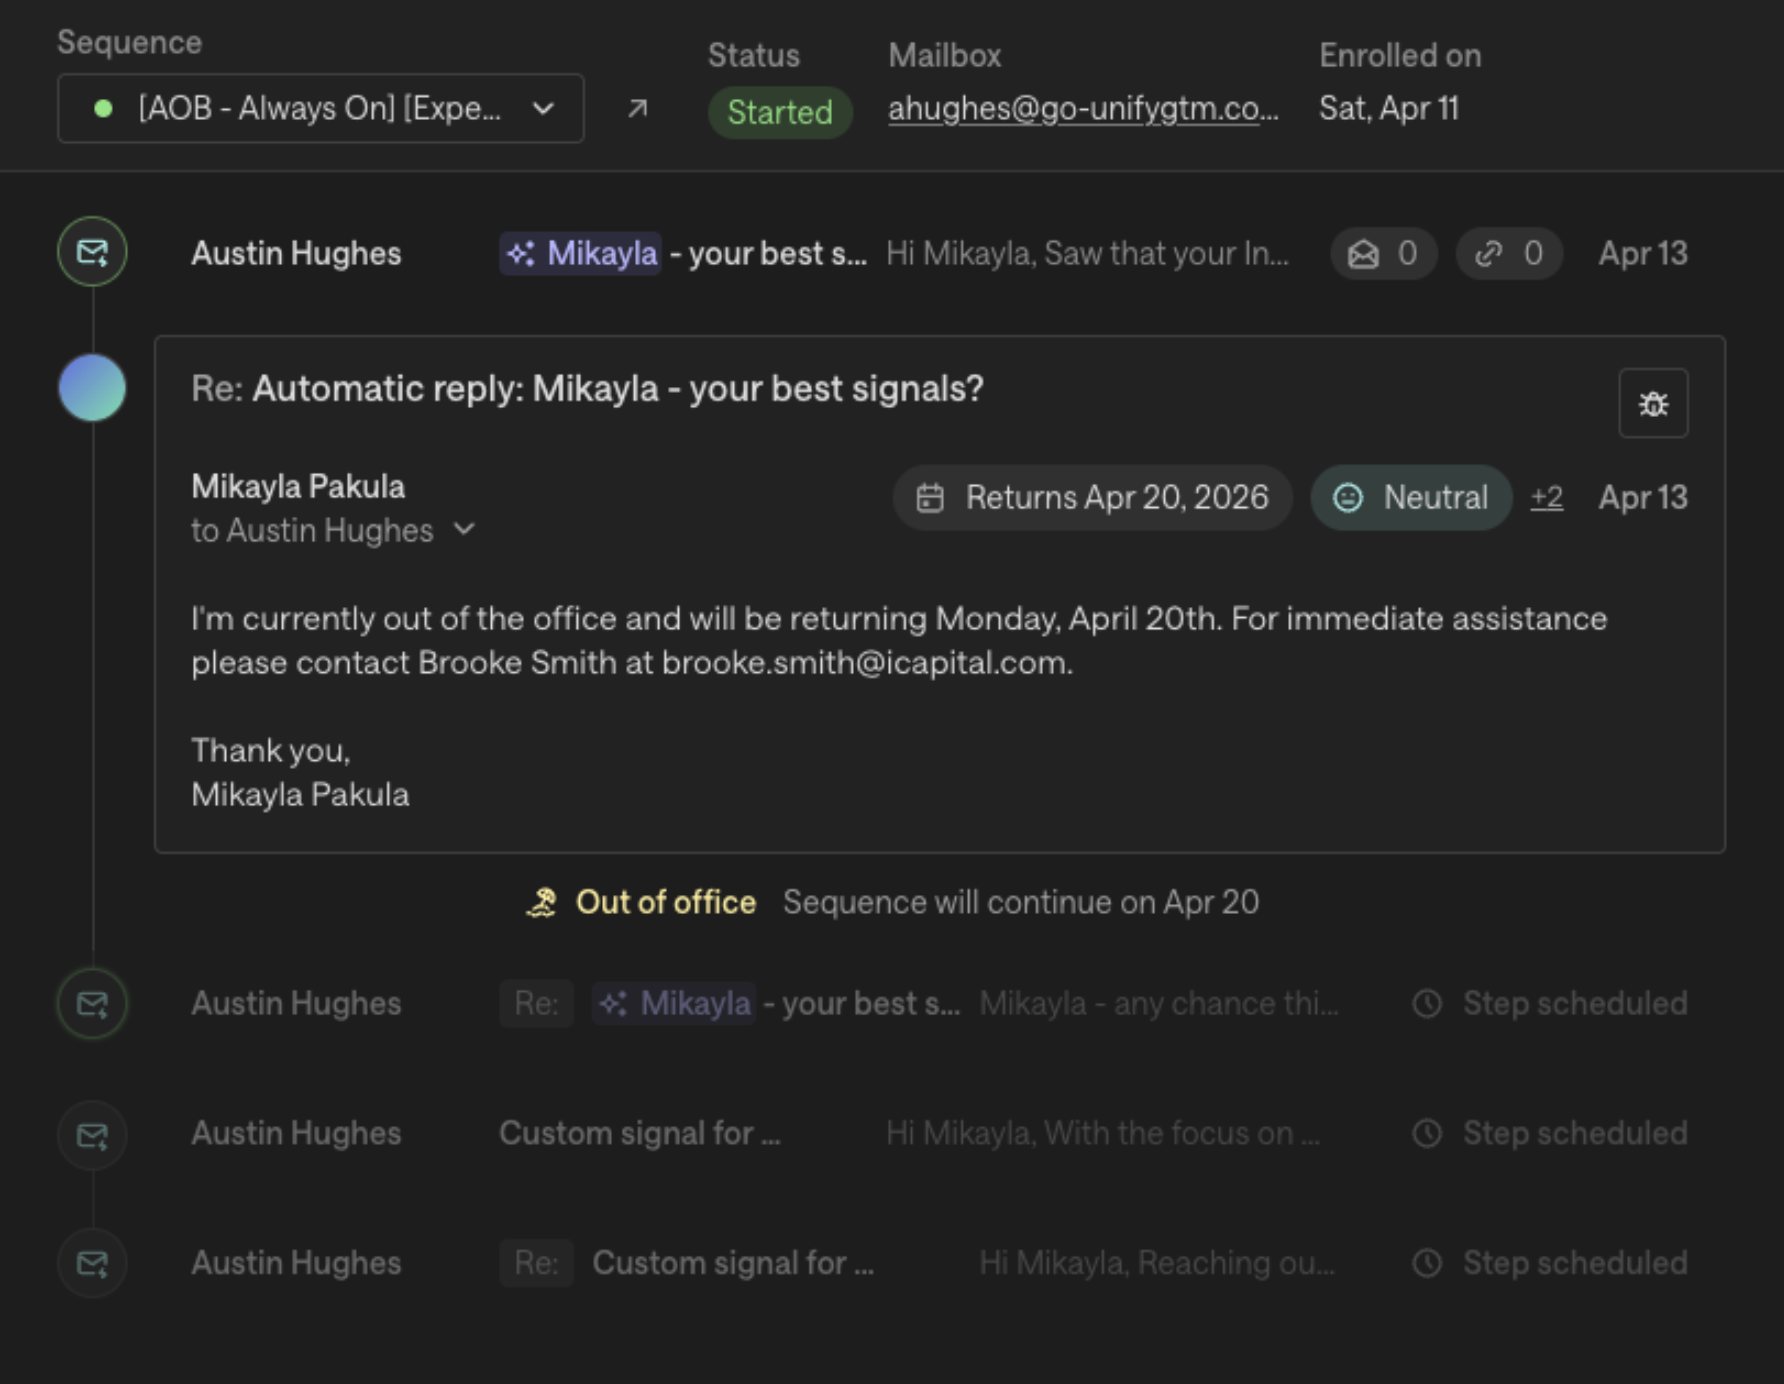Select the green envelope icon beside Austin Hughes
Image resolution: width=1784 pixels, height=1384 pixels.
(x=91, y=253)
